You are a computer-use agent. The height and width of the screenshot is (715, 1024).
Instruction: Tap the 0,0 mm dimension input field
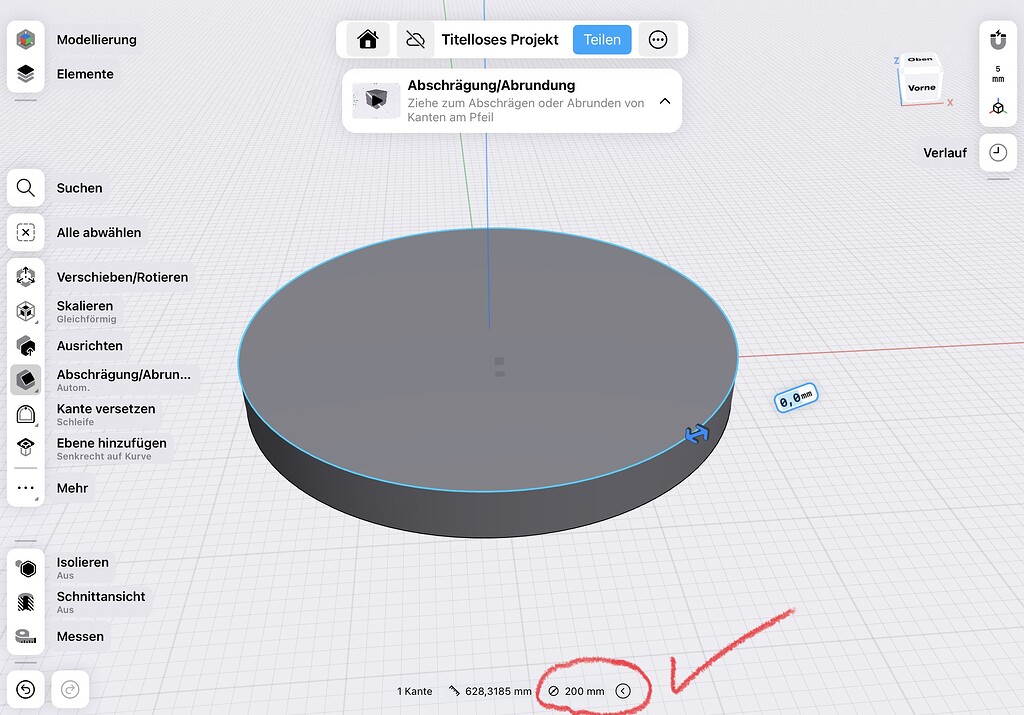pyautogui.click(x=795, y=398)
